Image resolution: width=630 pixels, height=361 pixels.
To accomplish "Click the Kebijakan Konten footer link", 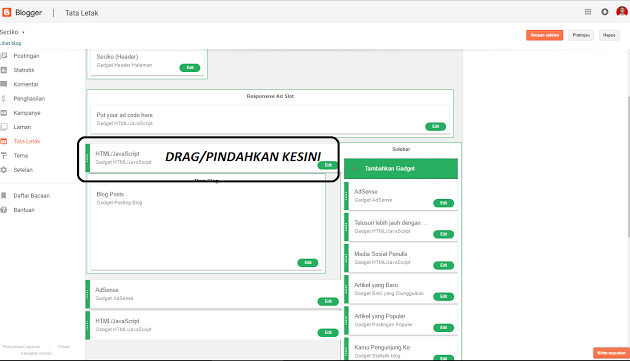I will tap(36, 353).
